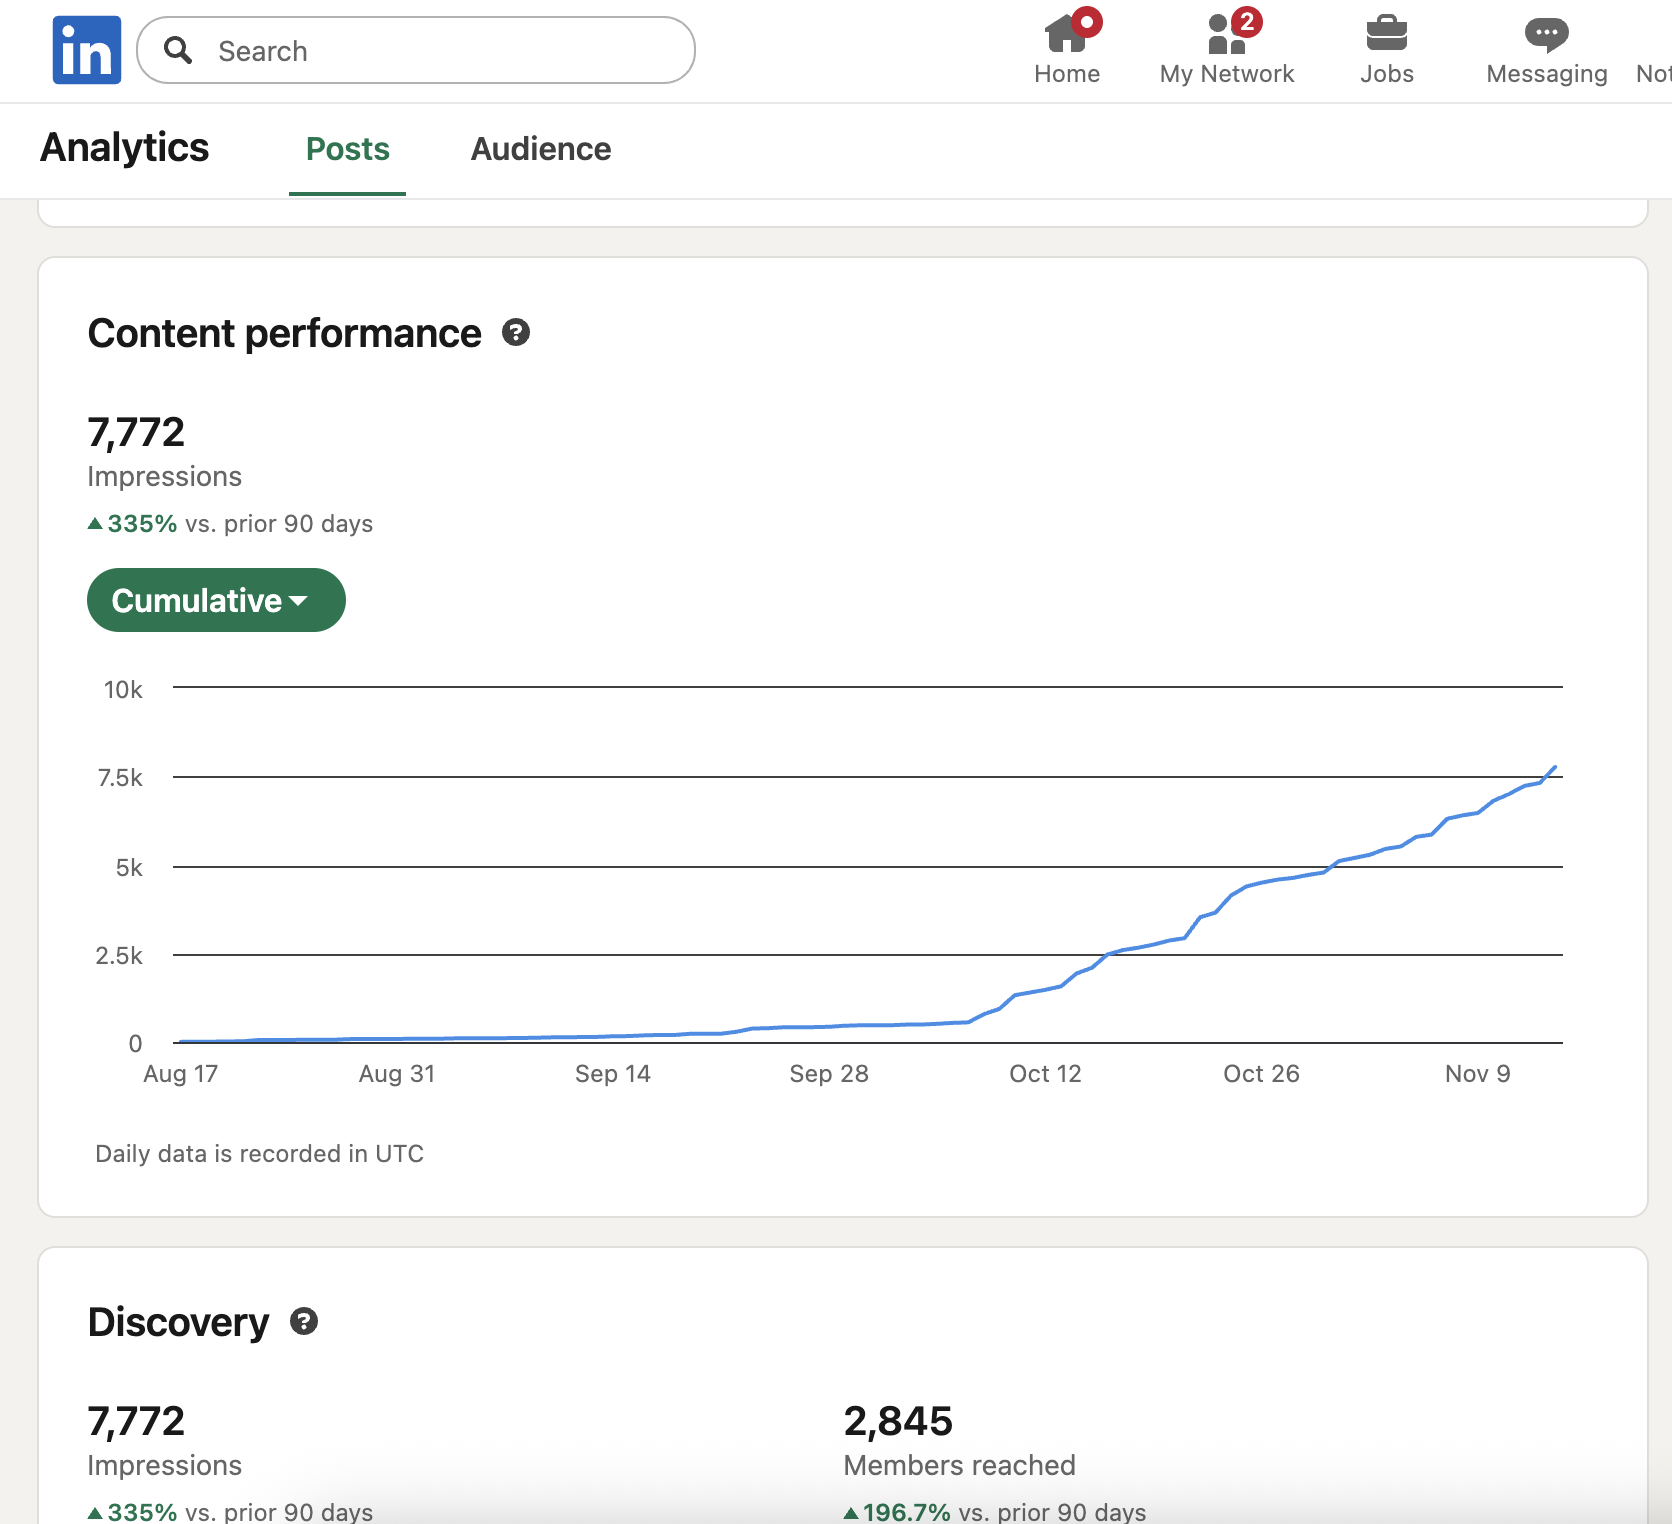The height and width of the screenshot is (1524, 1672).
Task: Click the LinkedIn logo icon
Action: point(87,50)
